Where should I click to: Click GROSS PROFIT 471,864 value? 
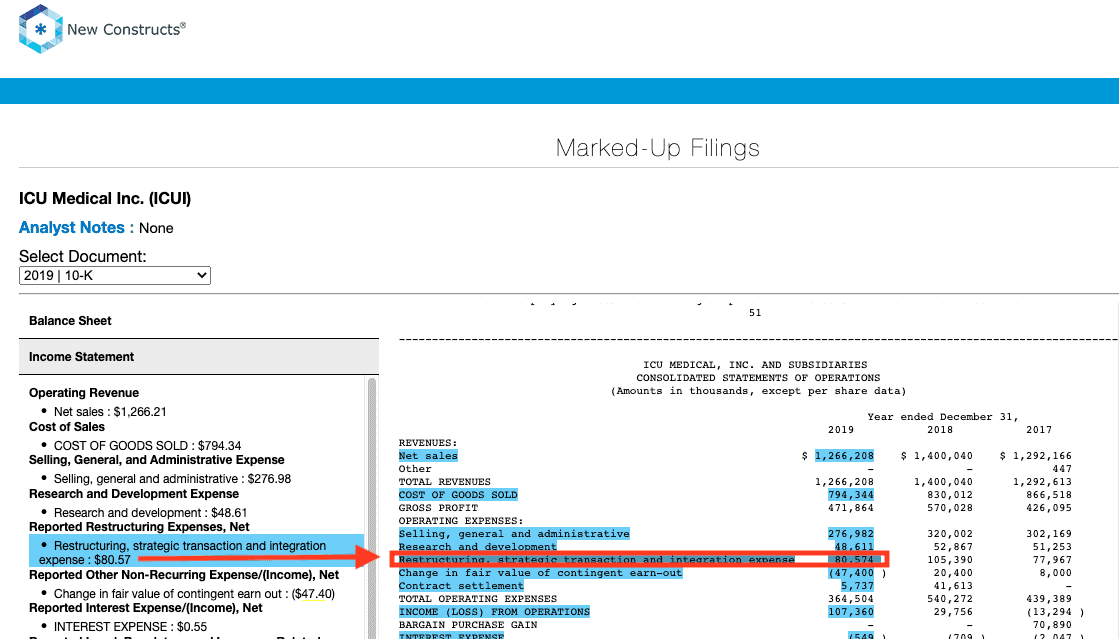pyautogui.click(x=851, y=508)
